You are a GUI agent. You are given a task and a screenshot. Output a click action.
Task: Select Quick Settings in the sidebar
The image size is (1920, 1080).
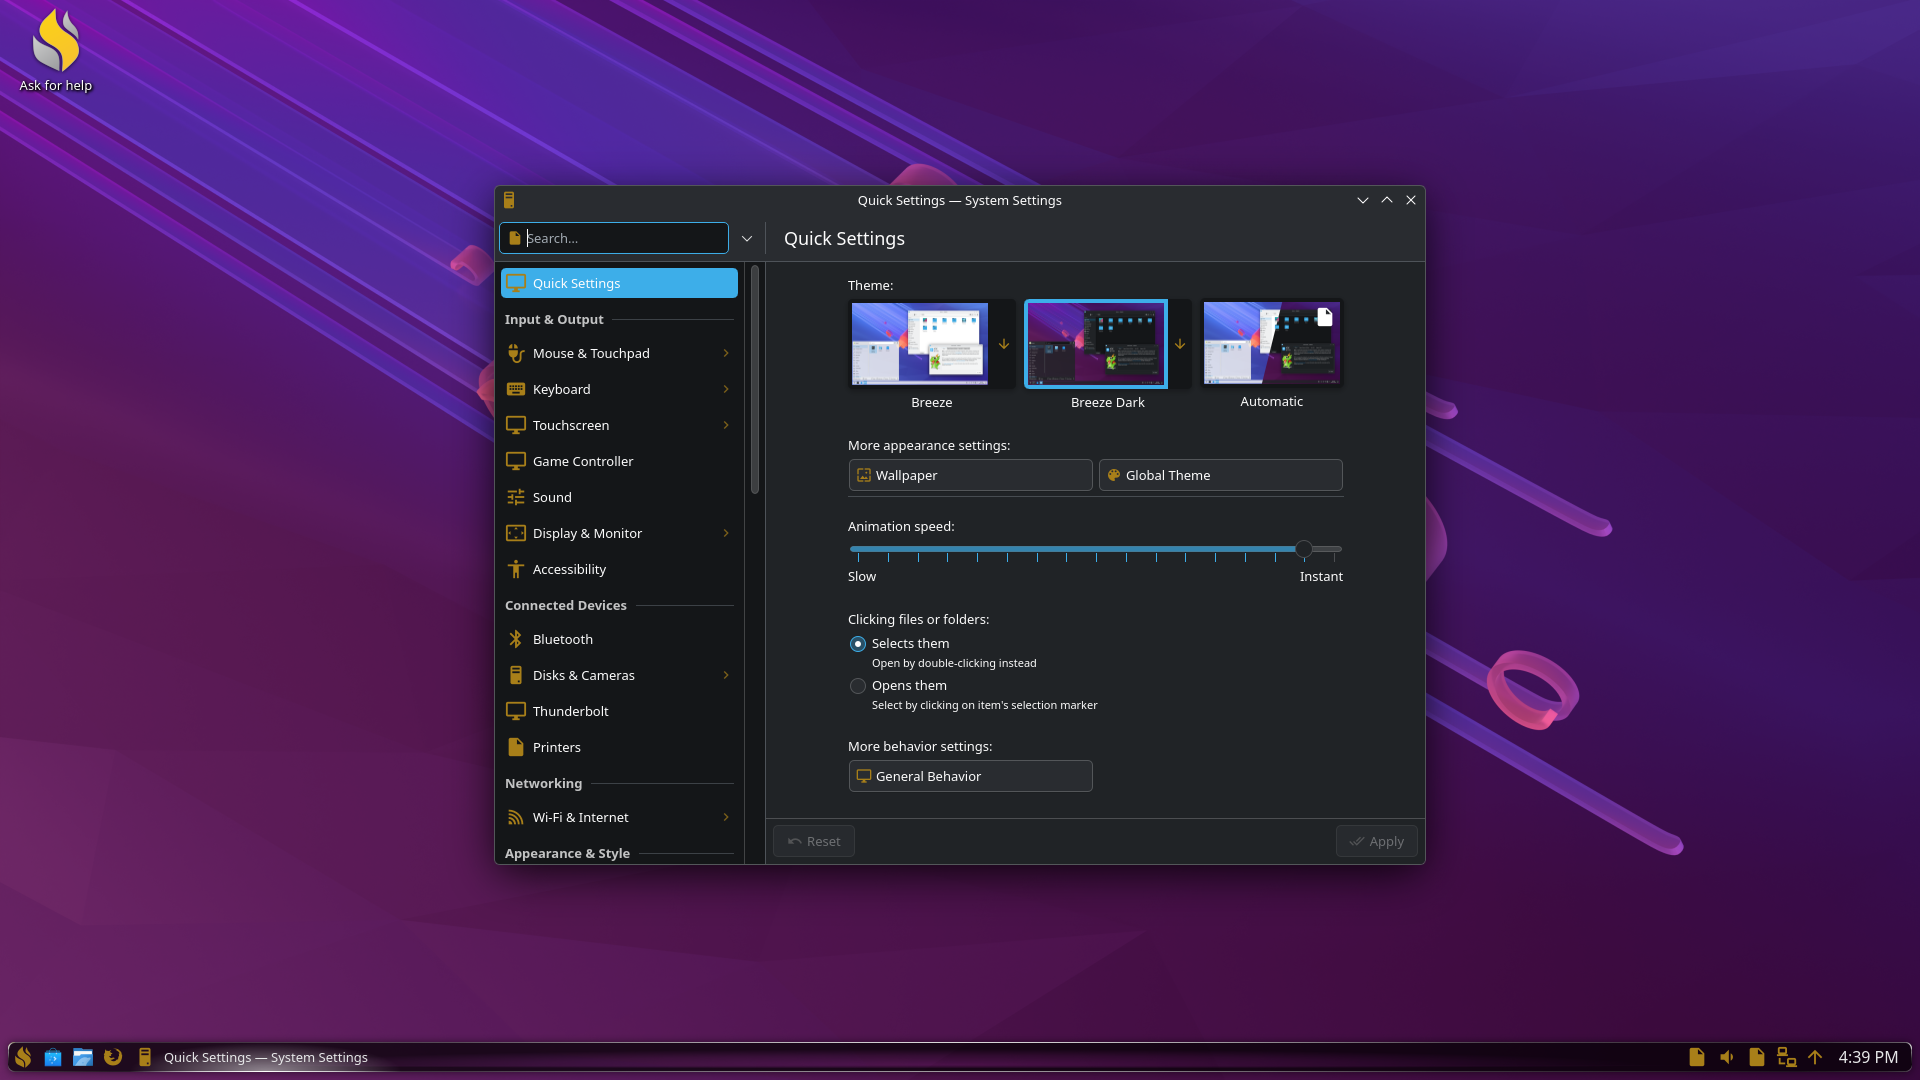click(619, 283)
